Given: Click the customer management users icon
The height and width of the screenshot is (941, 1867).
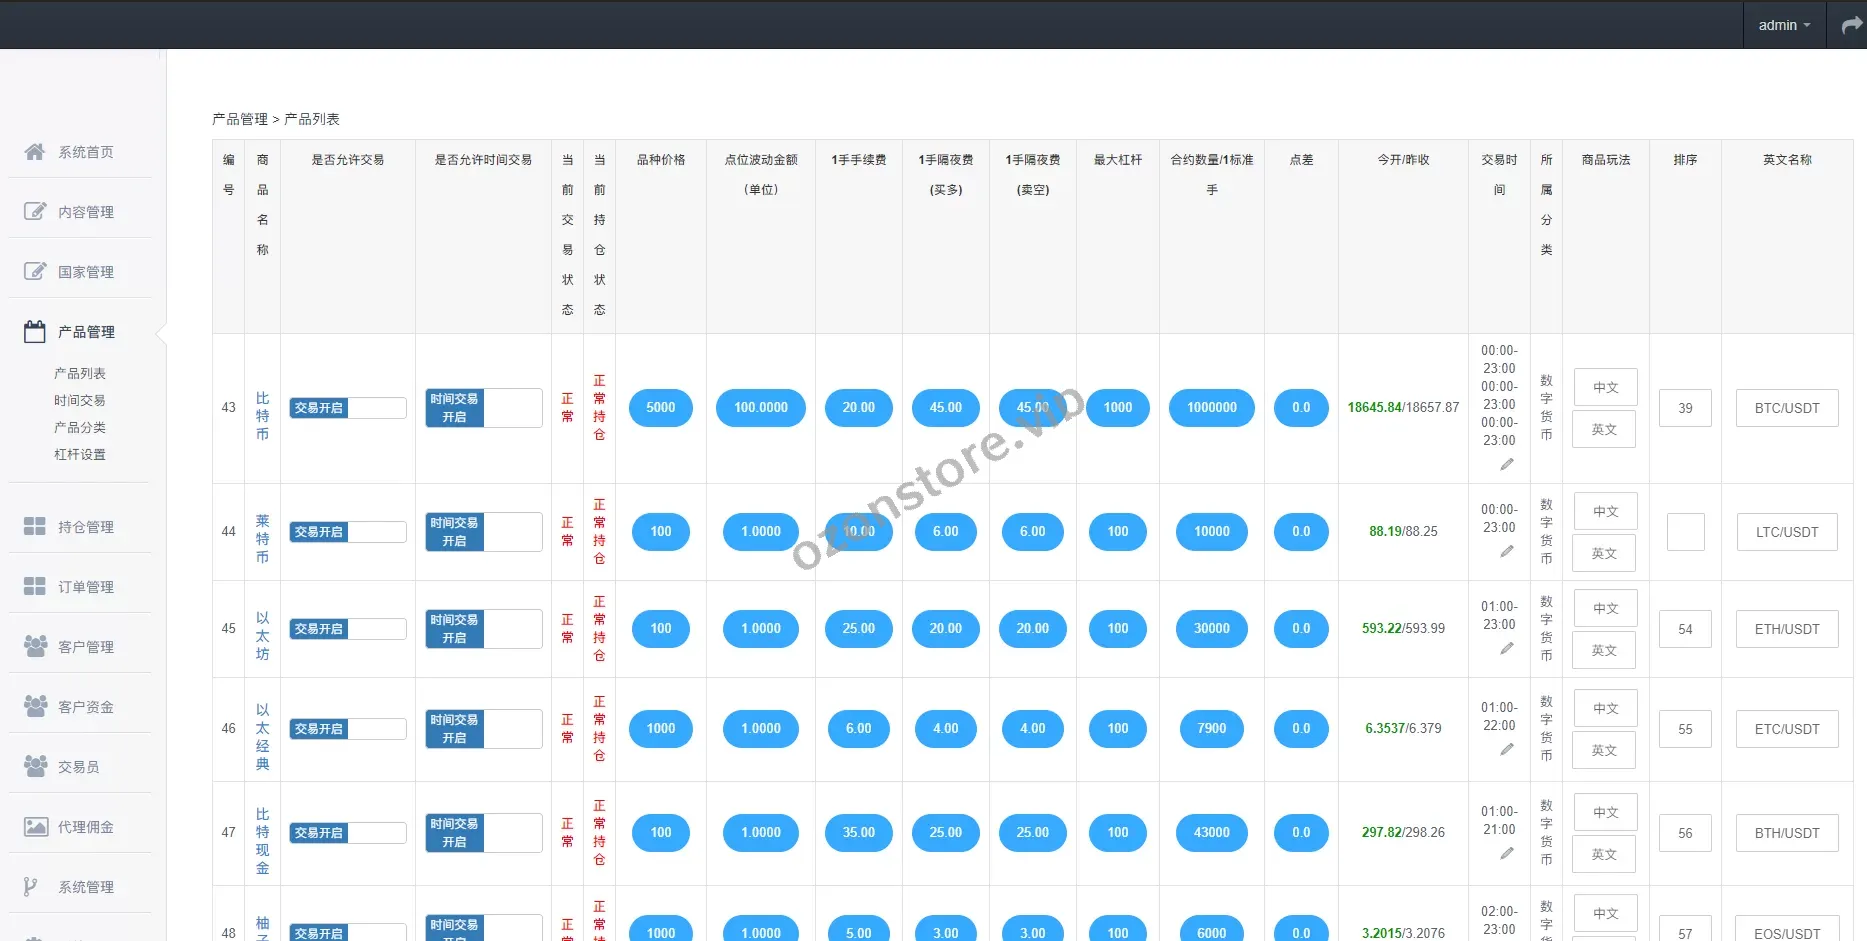Looking at the screenshot, I should pos(35,647).
